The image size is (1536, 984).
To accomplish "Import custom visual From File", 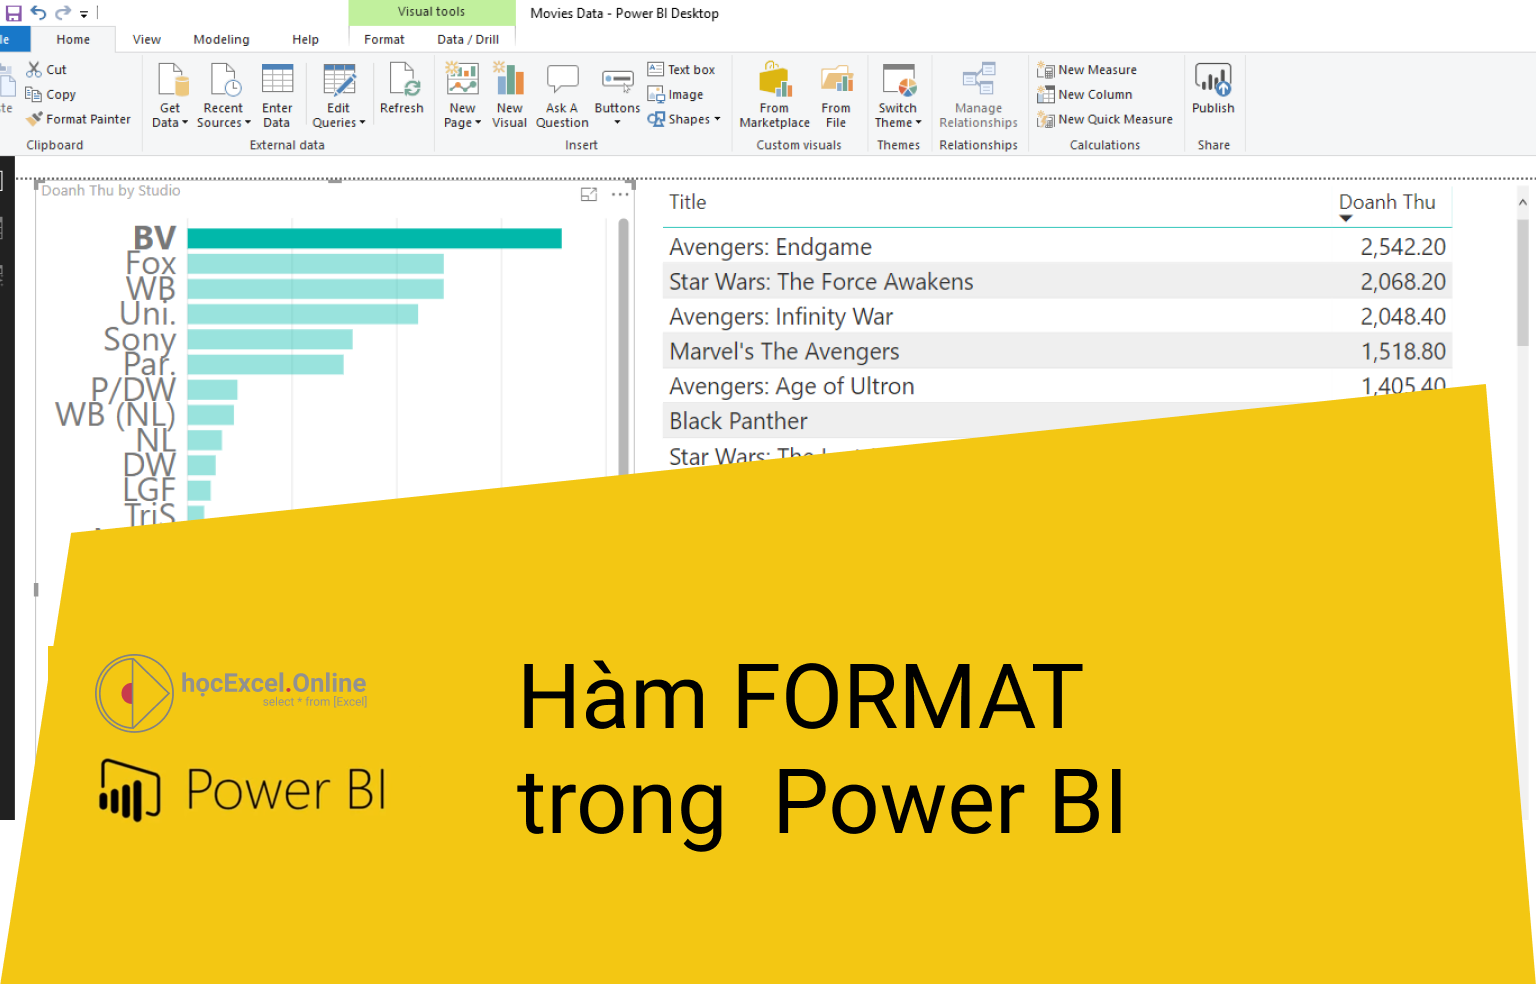I will click(x=836, y=95).
